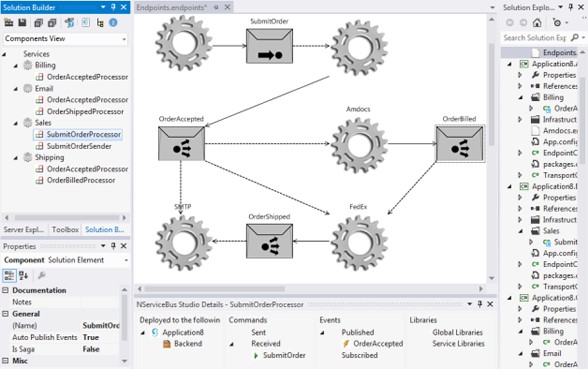
Task: Click Service Libraries entry
Action: click(458, 344)
